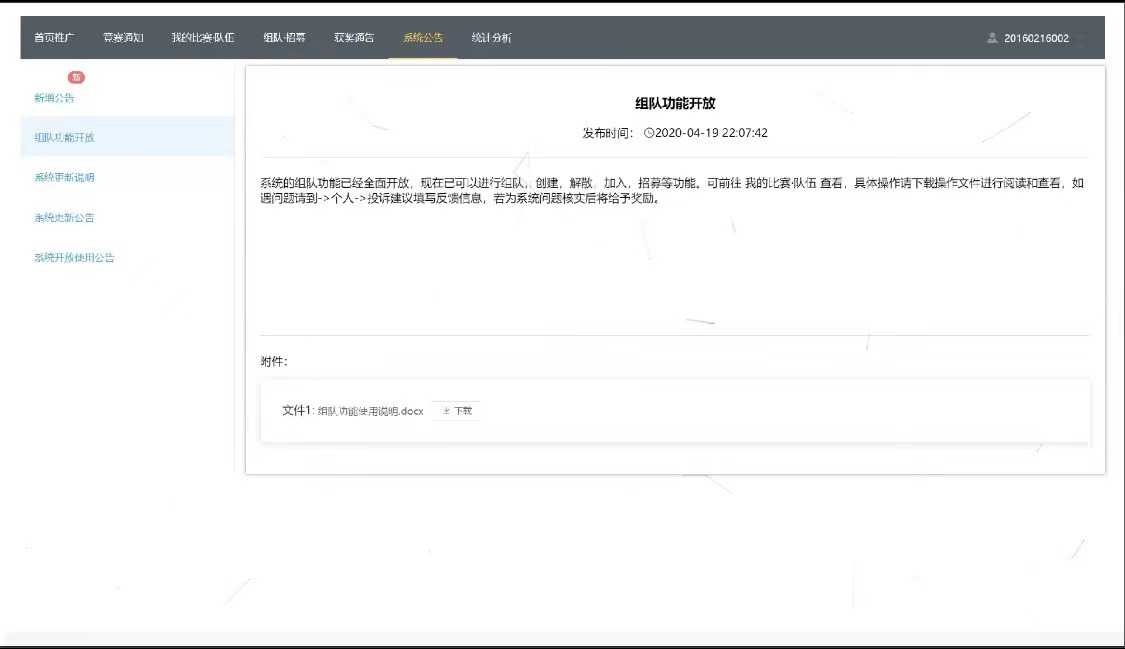Click the clock icon beside publish time

[649, 133]
